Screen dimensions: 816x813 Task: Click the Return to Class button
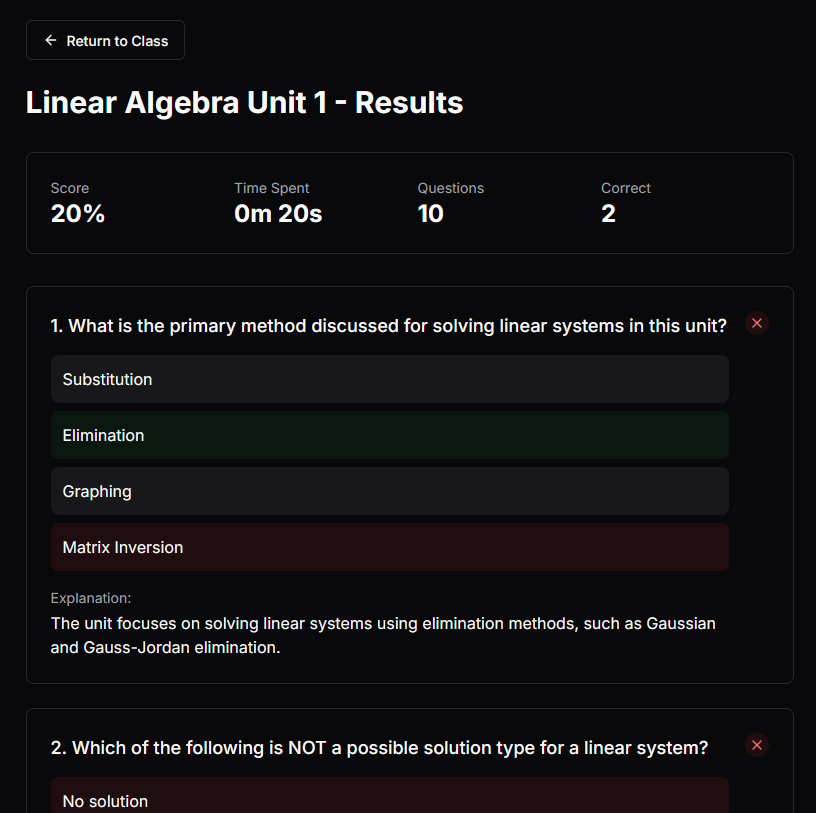[106, 40]
